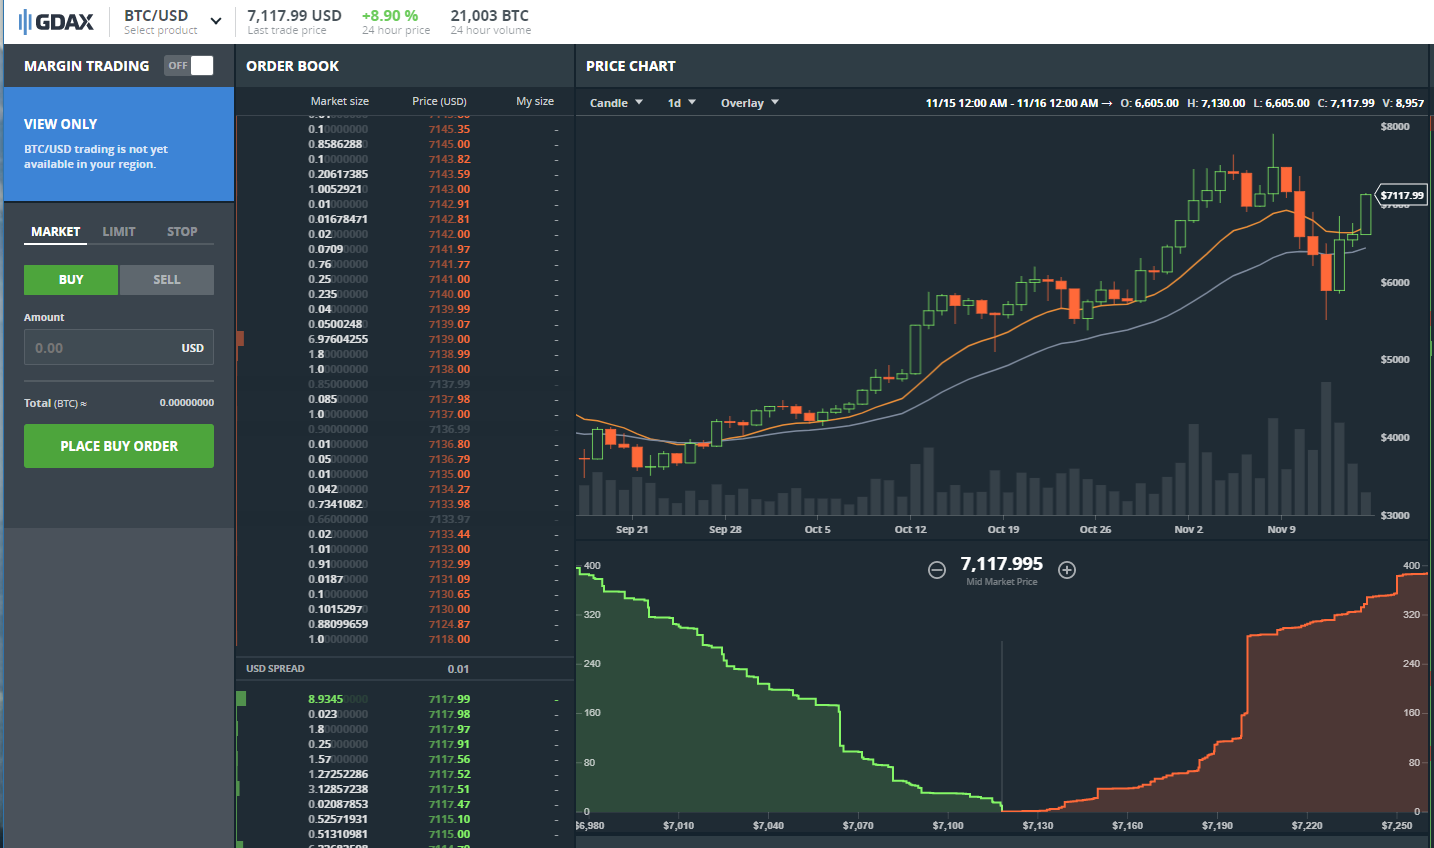
Task: Click the Market size column header
Action: coord(339,101)
